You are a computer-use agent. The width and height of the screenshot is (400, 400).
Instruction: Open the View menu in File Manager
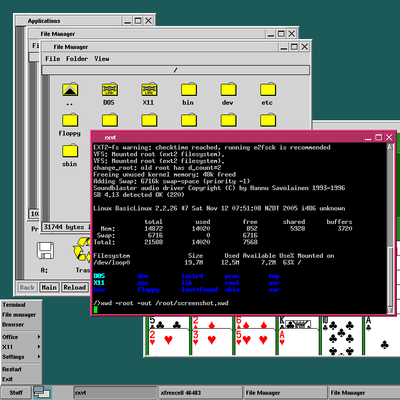click(x=102, y=59)
